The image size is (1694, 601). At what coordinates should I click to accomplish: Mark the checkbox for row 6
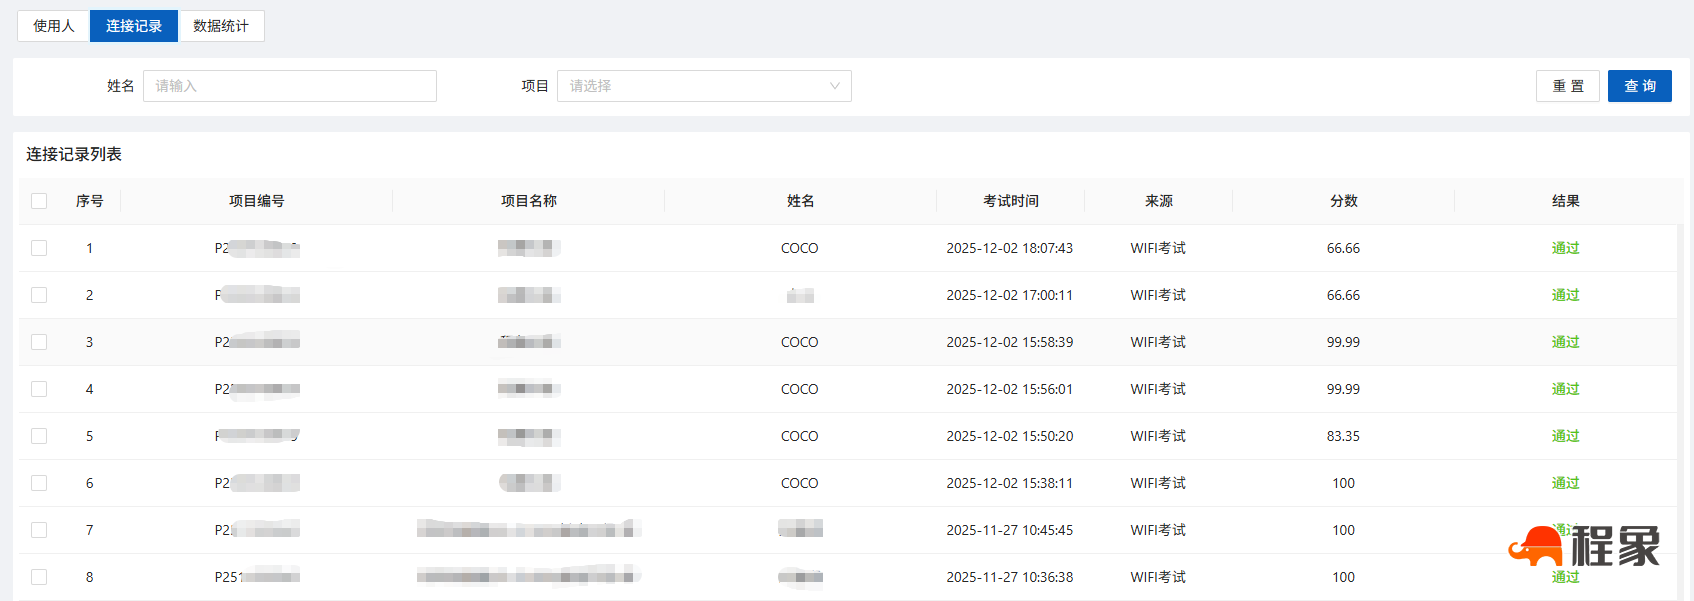pyautogui.click(x=39, y=483)
